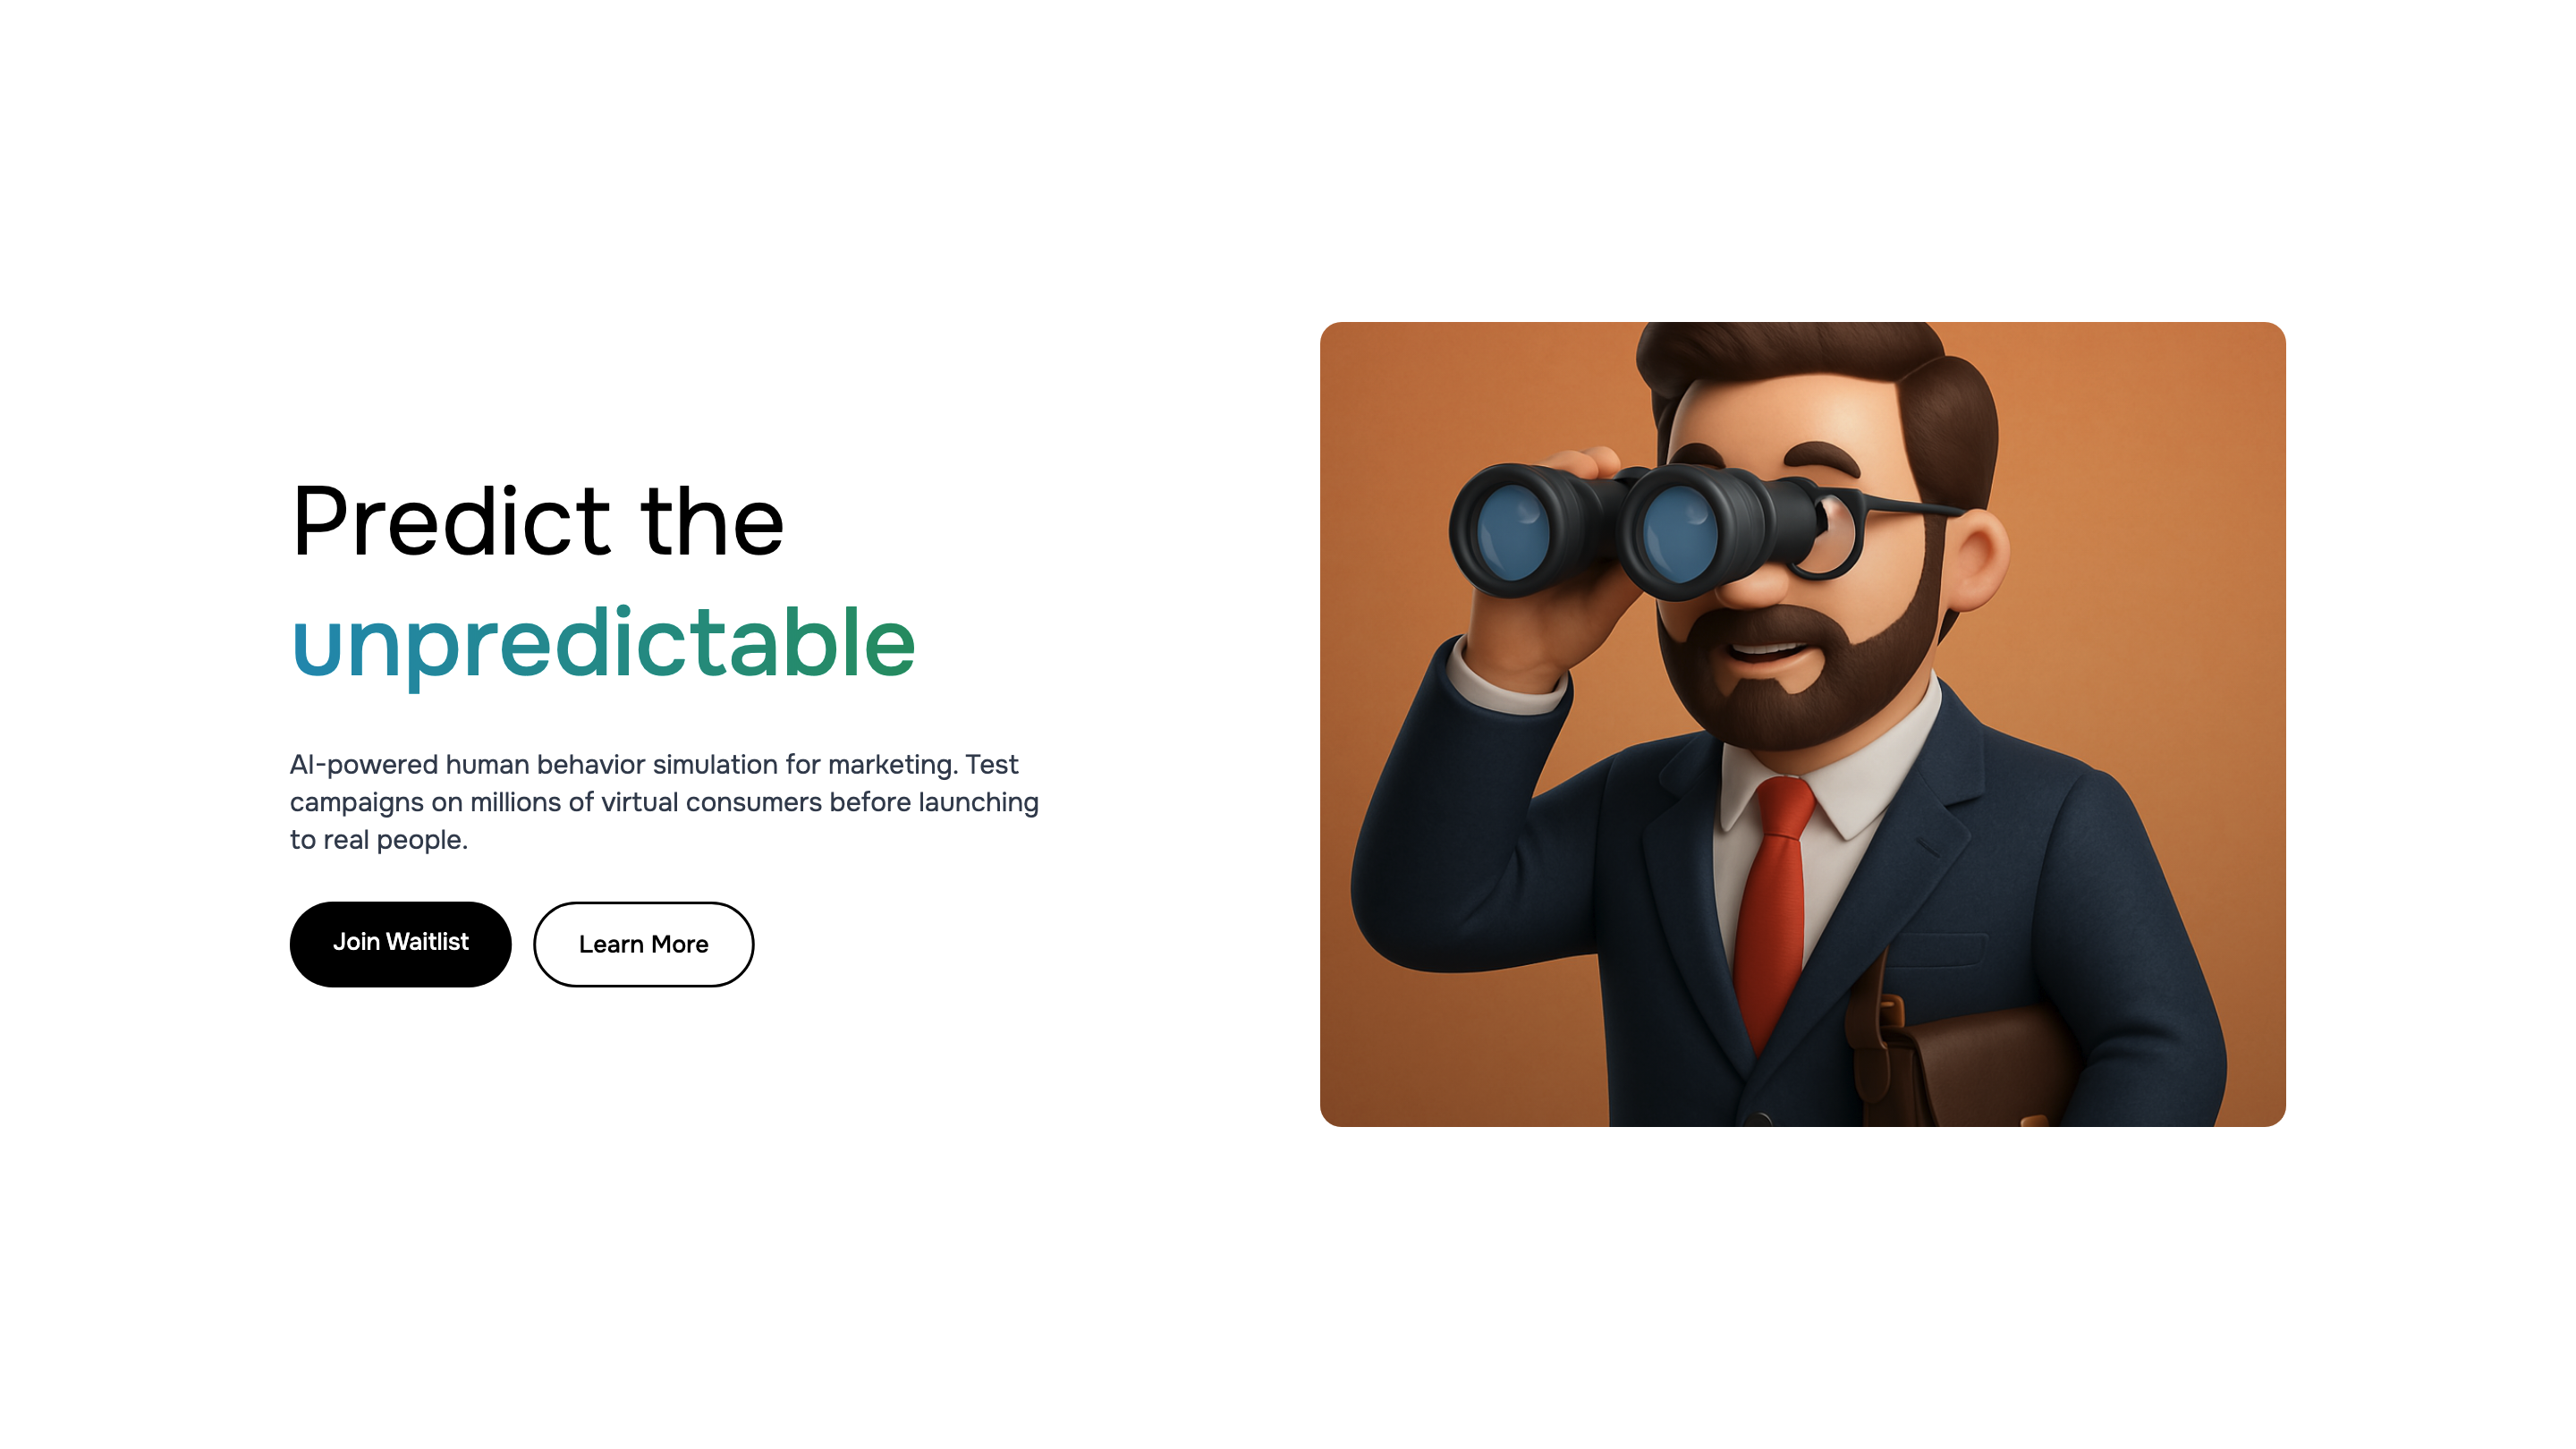This screenshot has height=1449, width=2576.
Task: Click the left binocular lens in the illustration
Action: coord(1512,531)
